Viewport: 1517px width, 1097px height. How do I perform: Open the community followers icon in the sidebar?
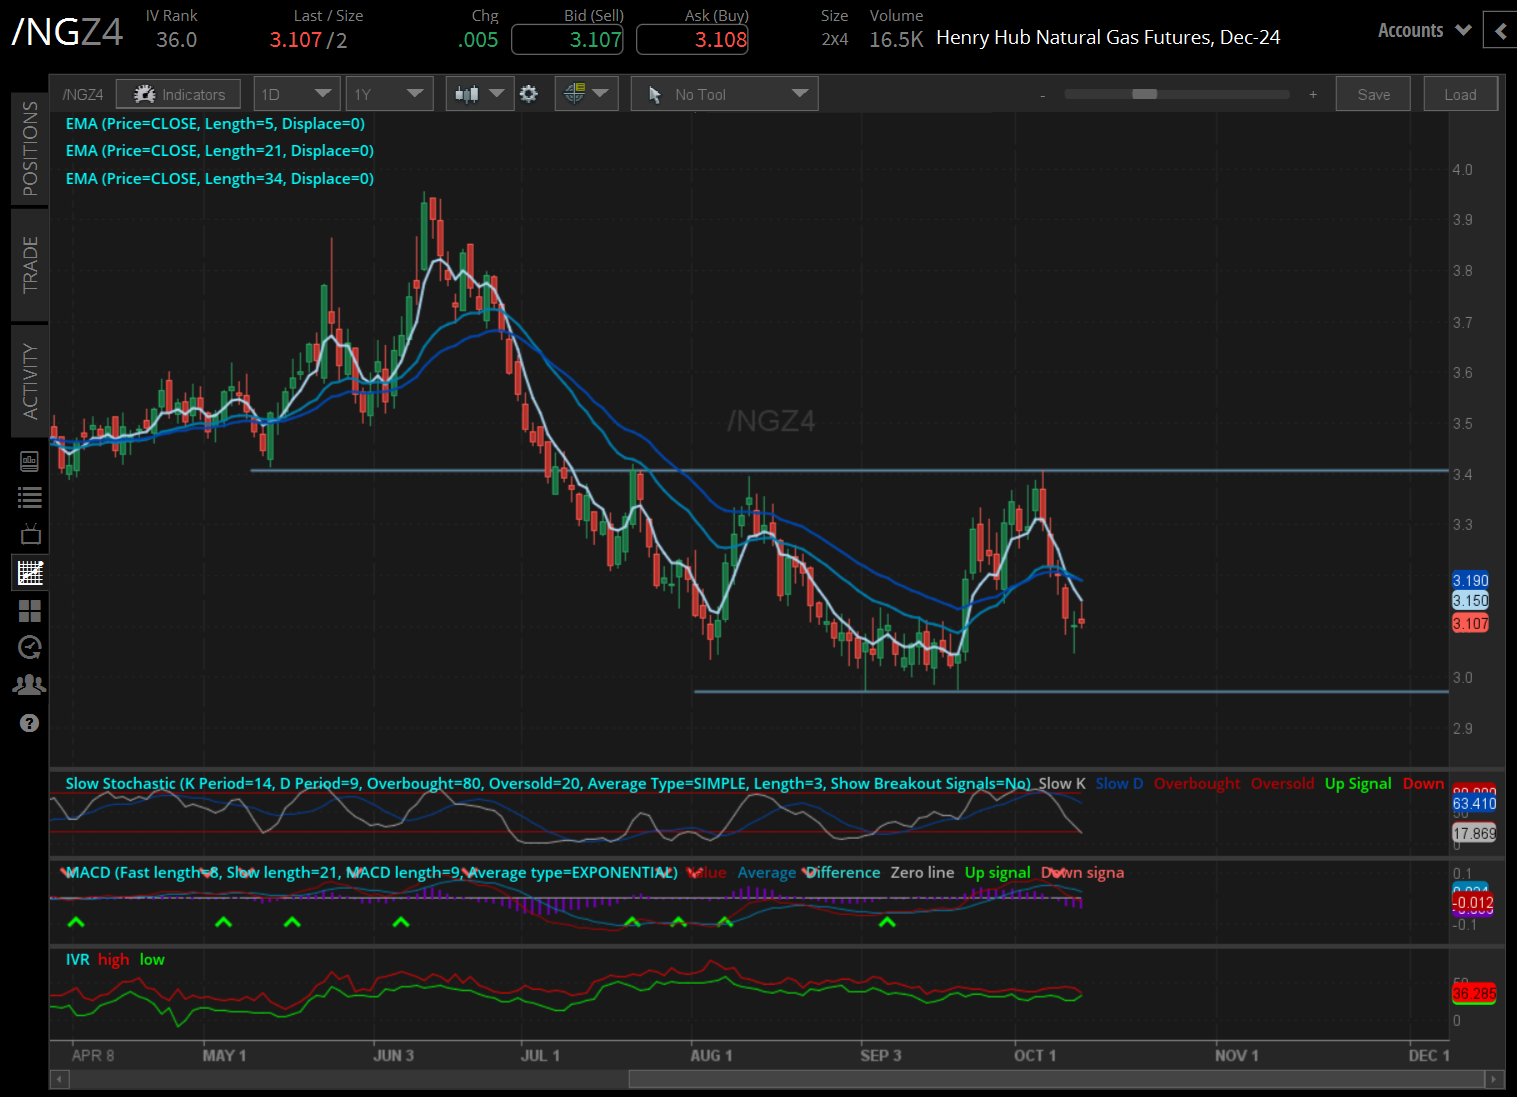tap(30, 684)
